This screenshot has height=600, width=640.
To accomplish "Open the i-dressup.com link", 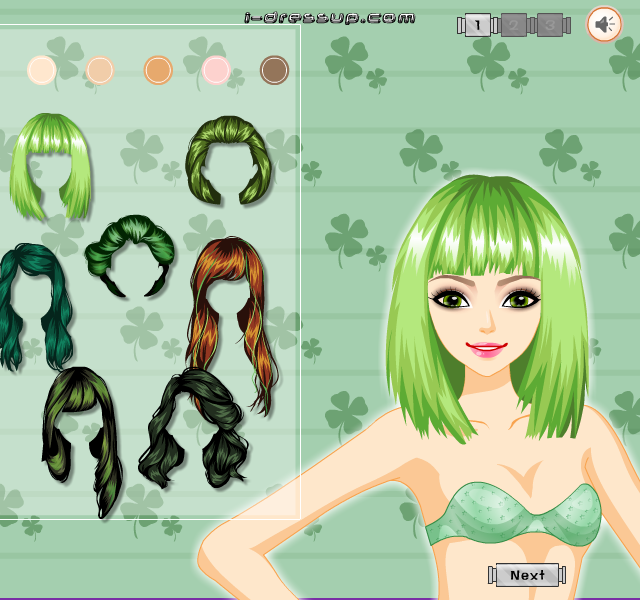I will pos(330,18).
